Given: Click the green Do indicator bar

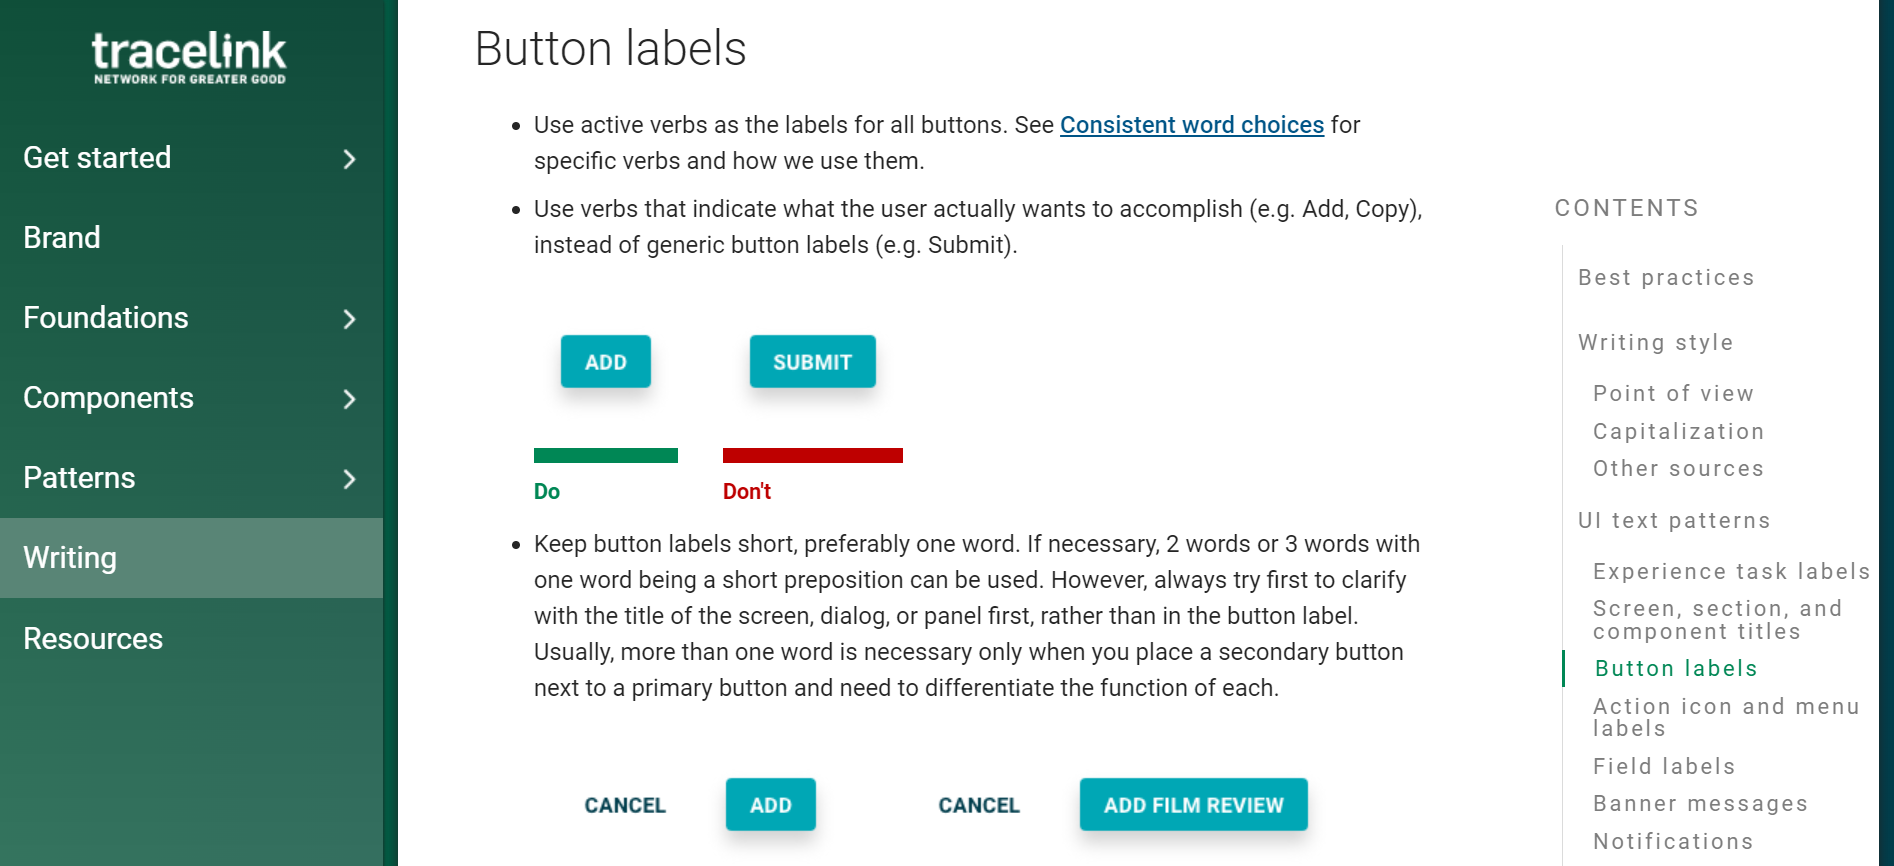Looking at the screenshot, I should [605, 456].
